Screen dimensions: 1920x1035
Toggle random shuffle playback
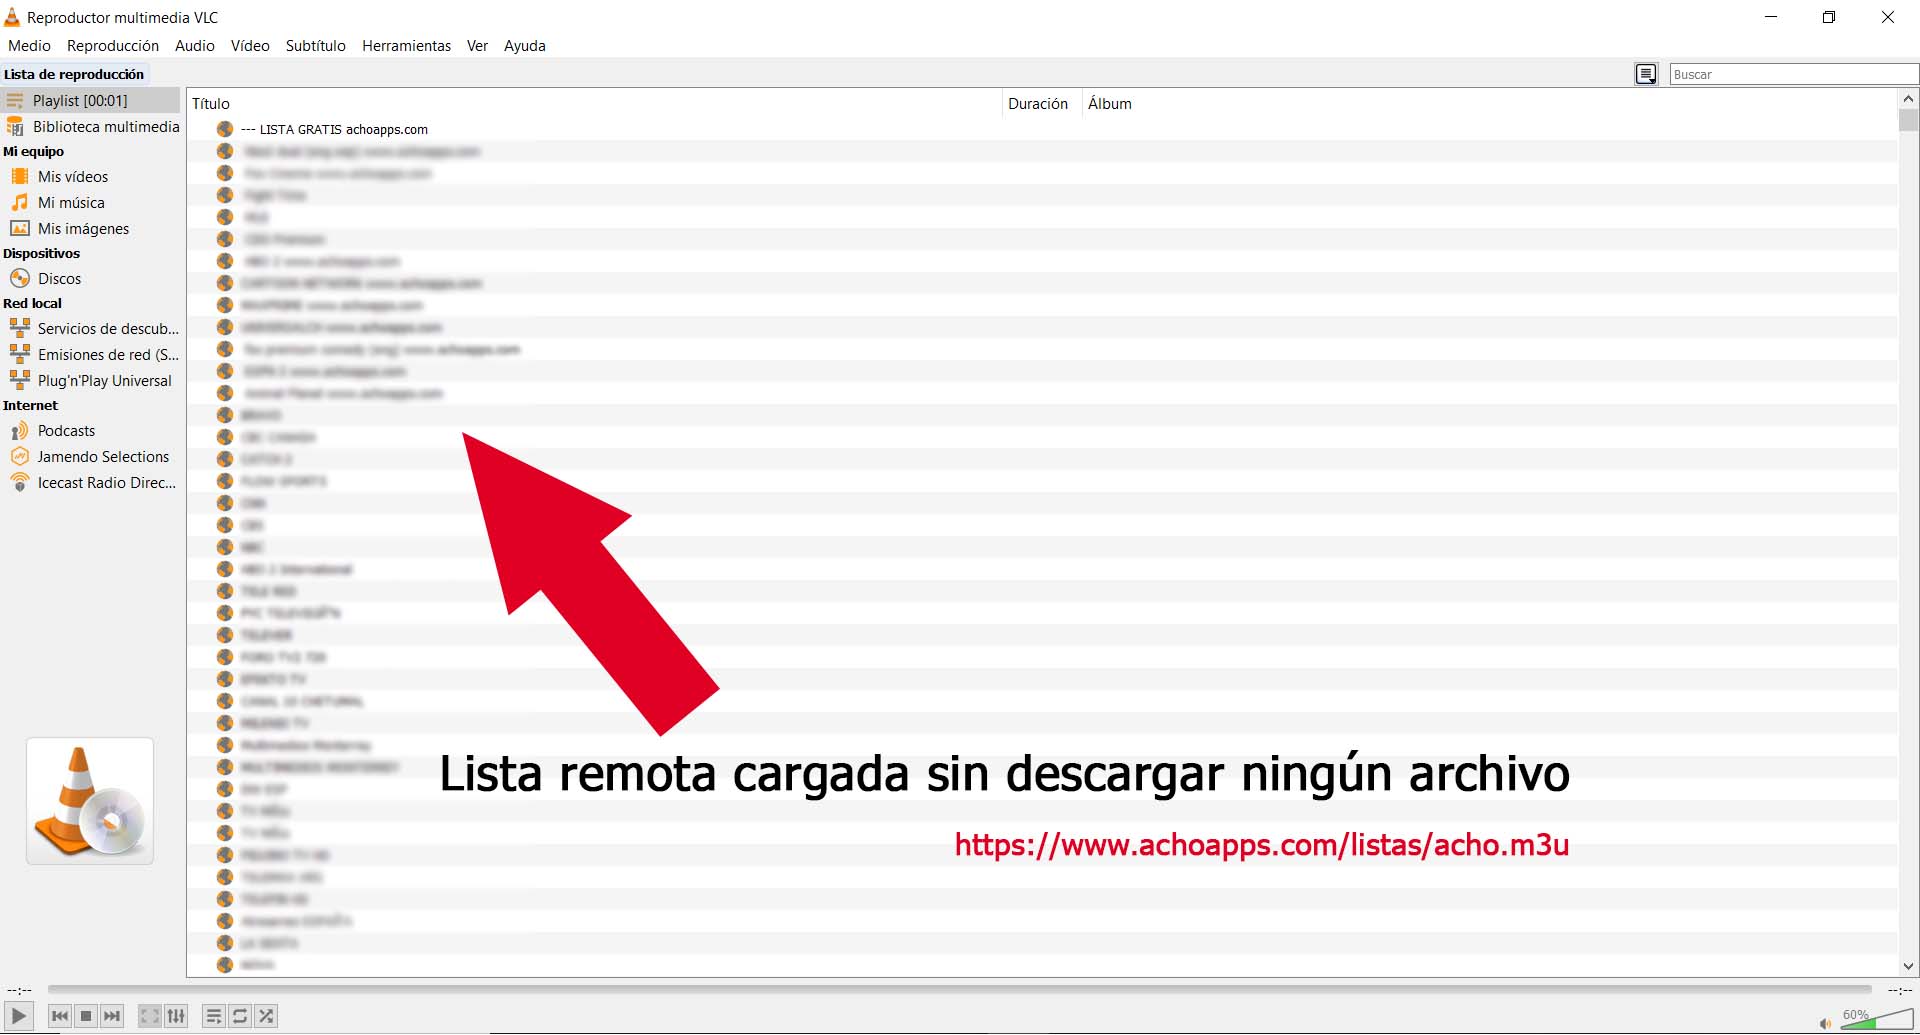click(x=266, y=1016)
